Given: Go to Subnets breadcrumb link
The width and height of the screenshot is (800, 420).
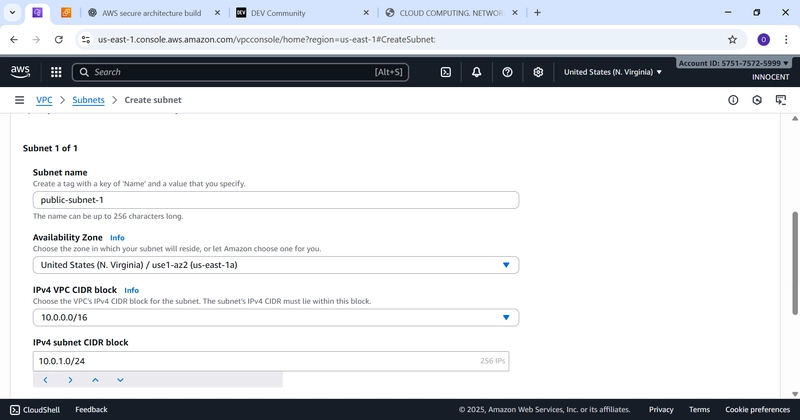Looking at the screenshot, I should [88, 100].
